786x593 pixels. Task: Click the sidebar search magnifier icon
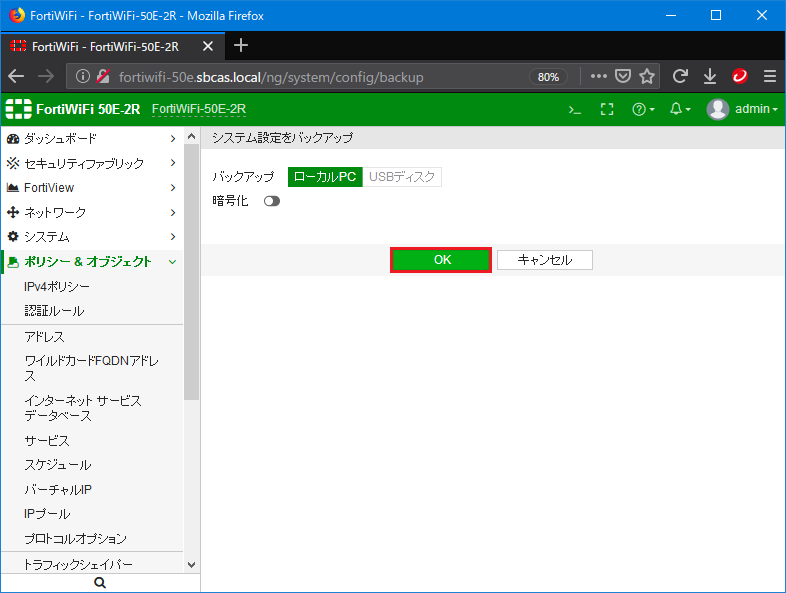100,583
